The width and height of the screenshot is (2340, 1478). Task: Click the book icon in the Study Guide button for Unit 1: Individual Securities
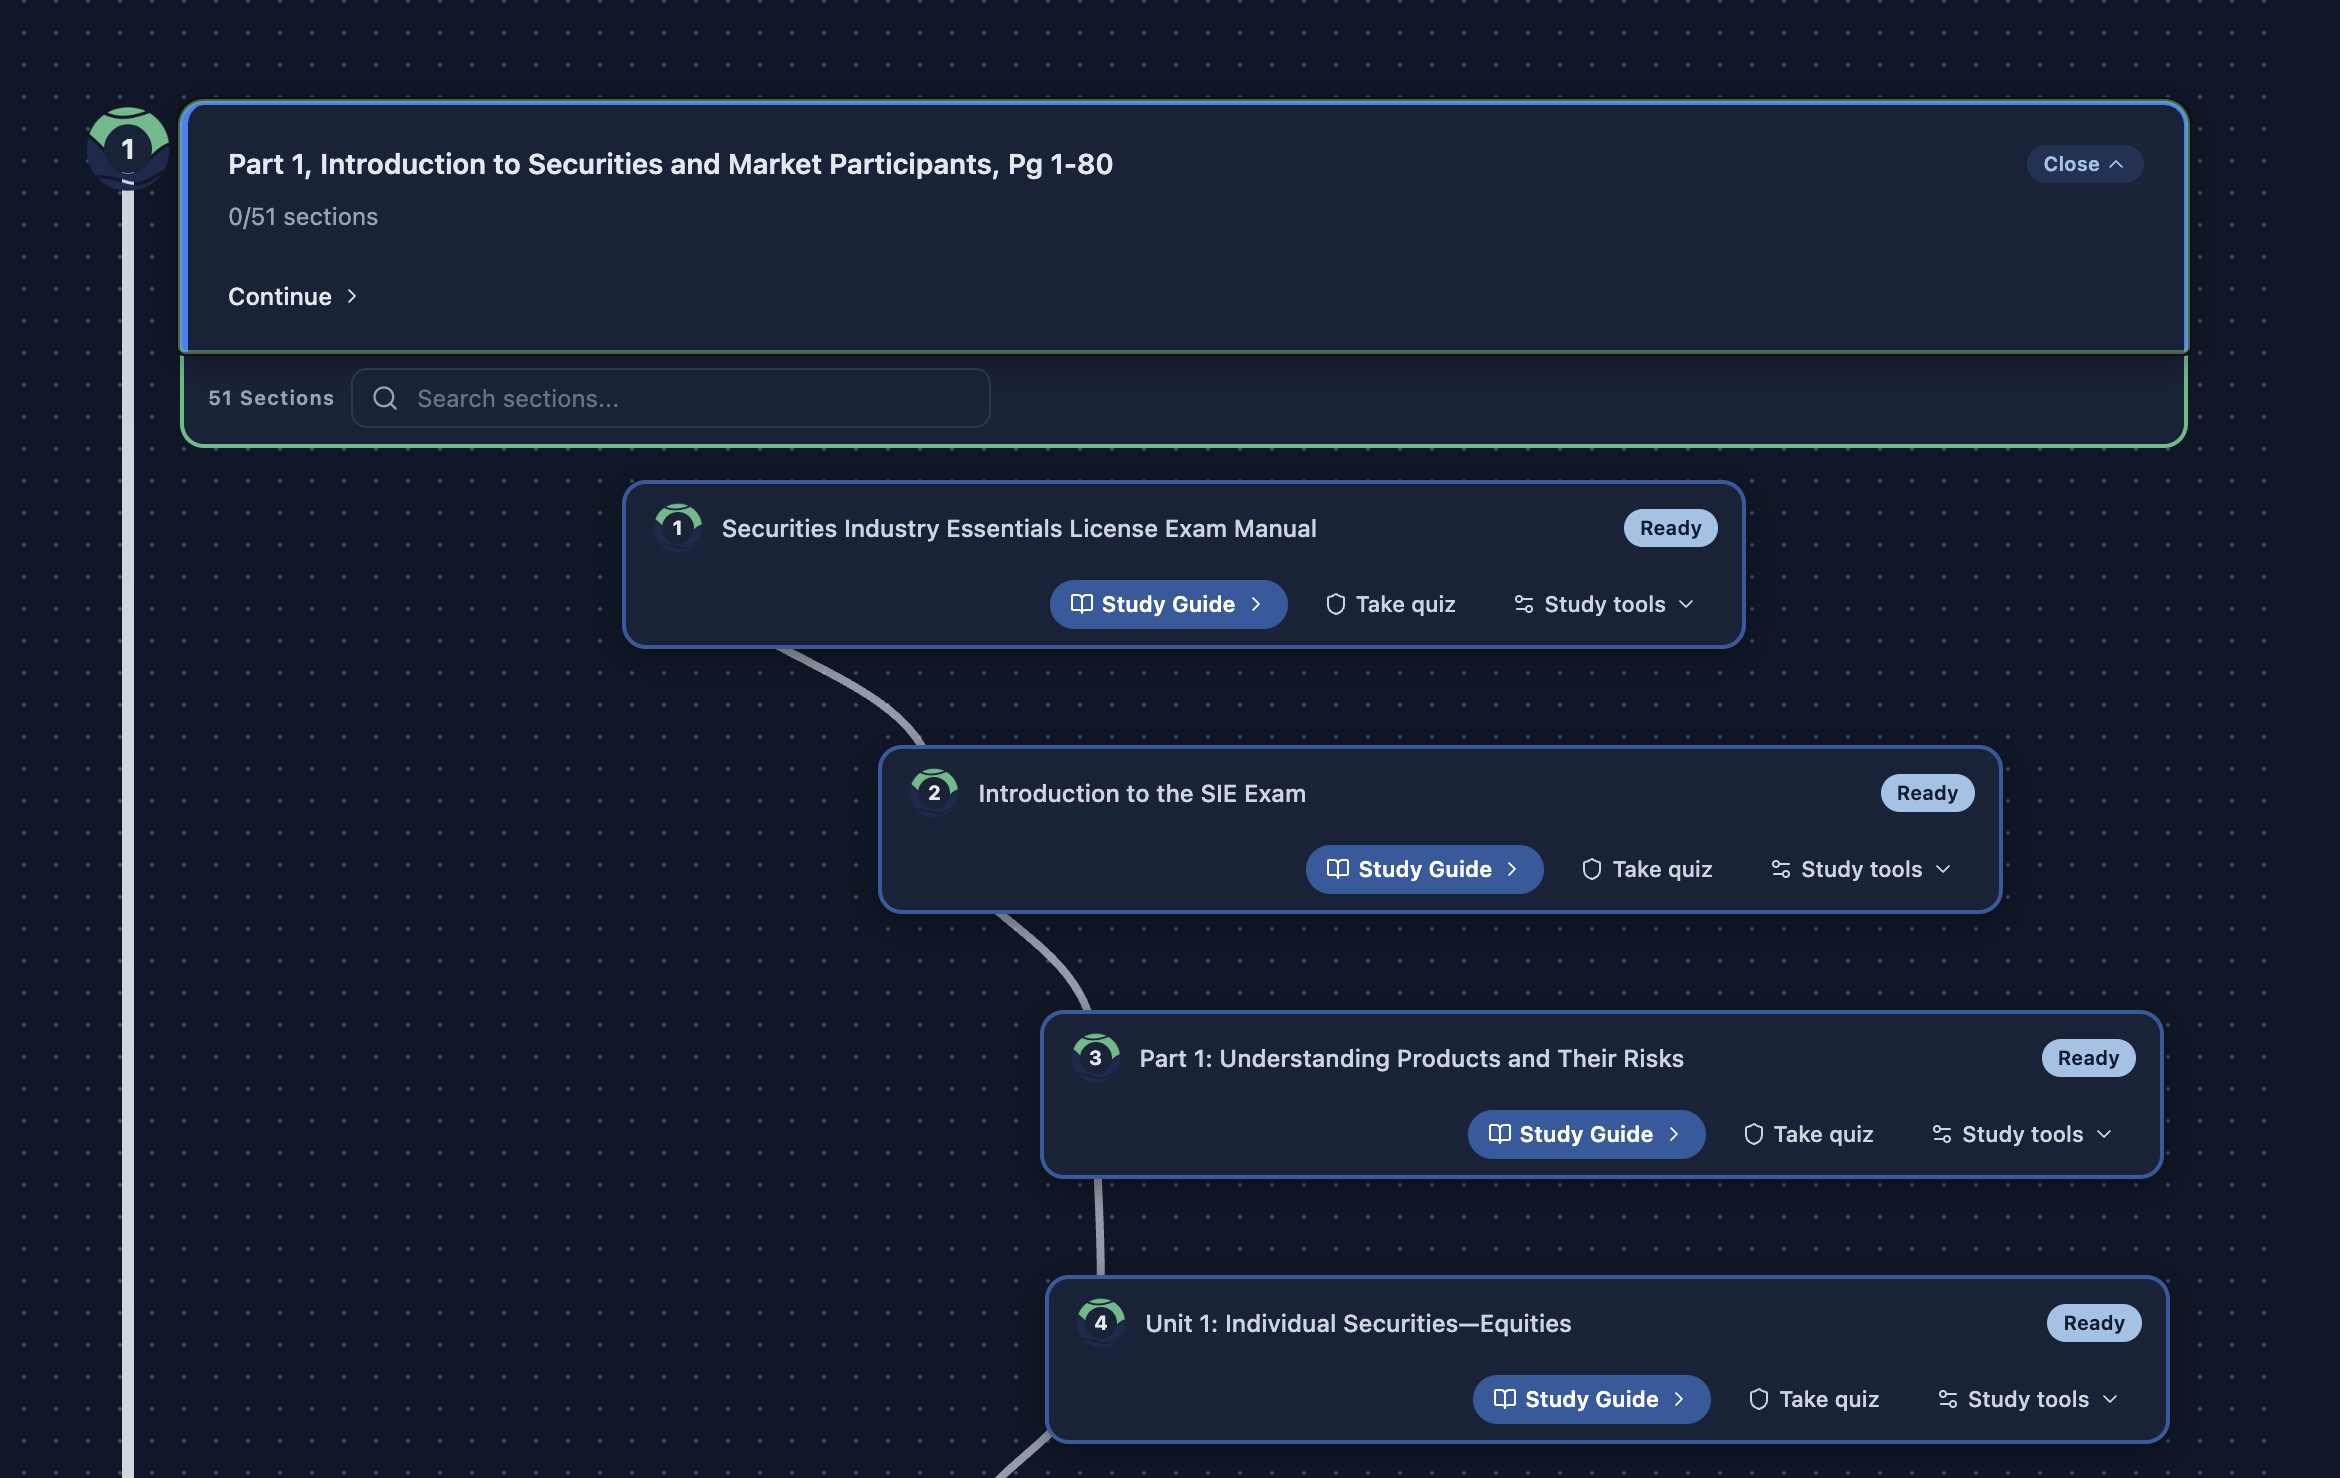pyautogui.click(x=1505, y=1399)
